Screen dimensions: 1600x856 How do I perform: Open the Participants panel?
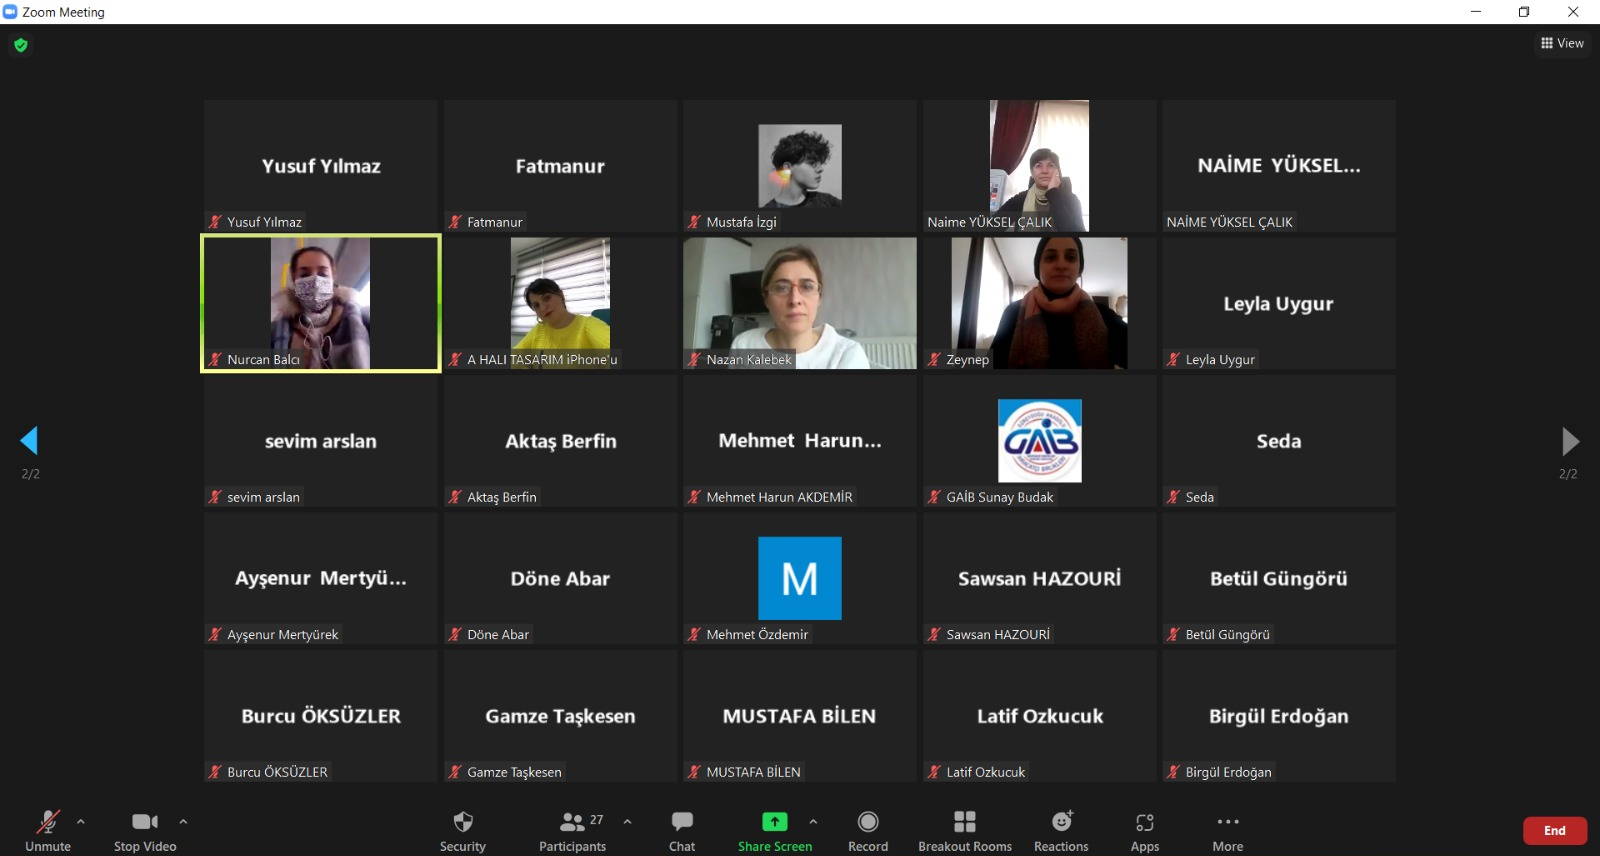click(x=572, y=829)
